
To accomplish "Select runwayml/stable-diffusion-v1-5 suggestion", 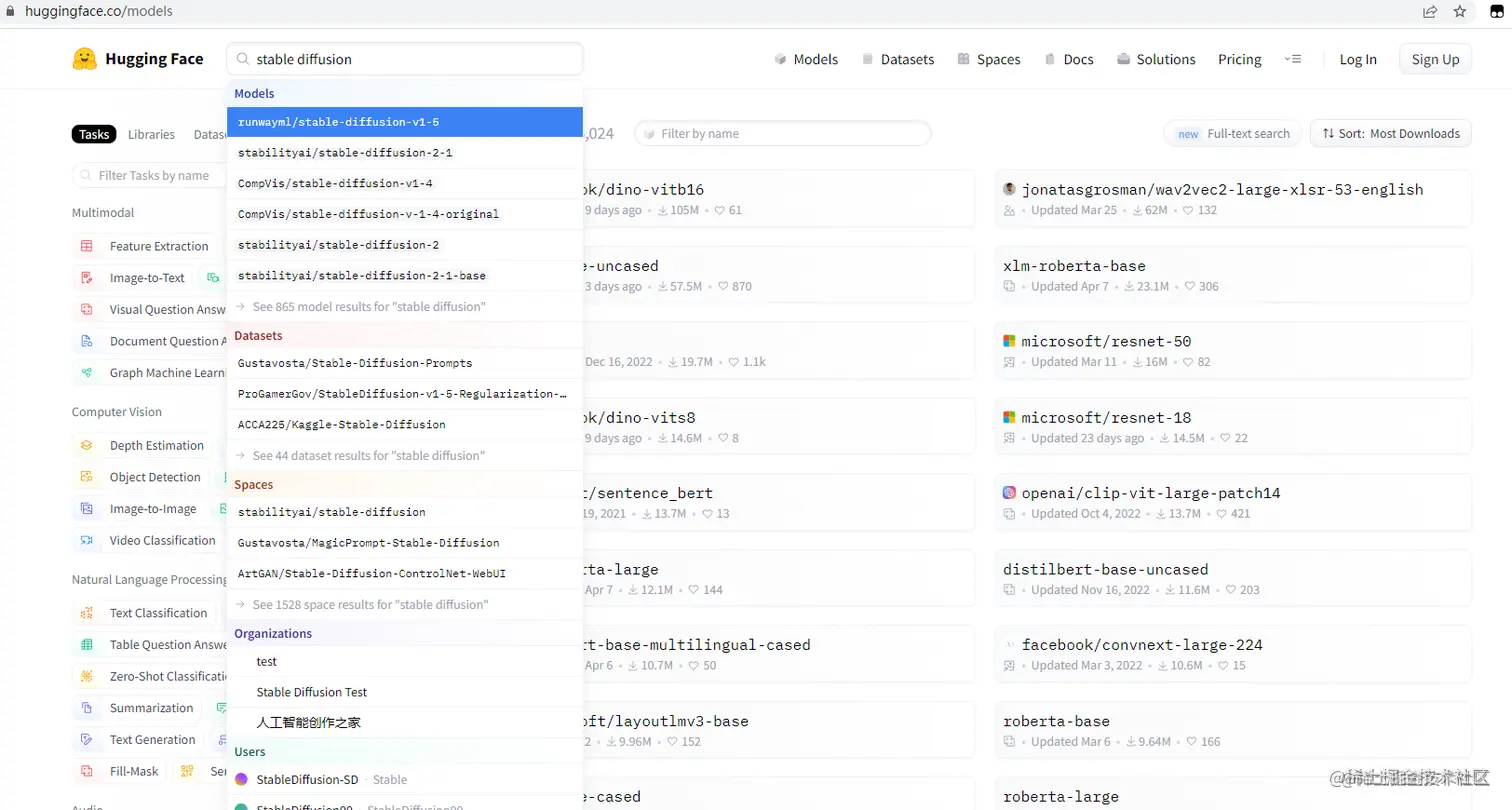I will pyautogui.click(x=405, y=122).
